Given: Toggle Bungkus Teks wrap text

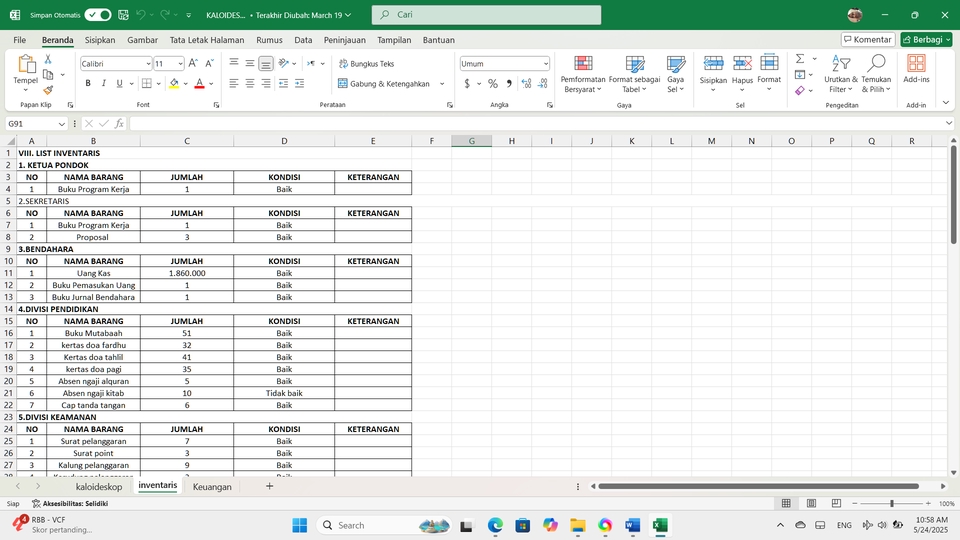Looking at the screenshot, I should [367, 64].
